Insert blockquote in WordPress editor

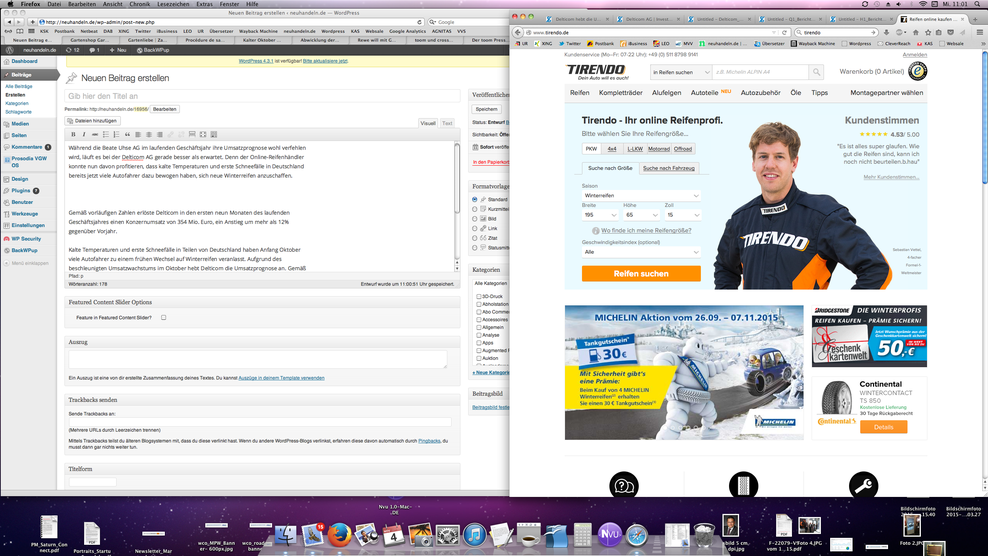point(127,134)
